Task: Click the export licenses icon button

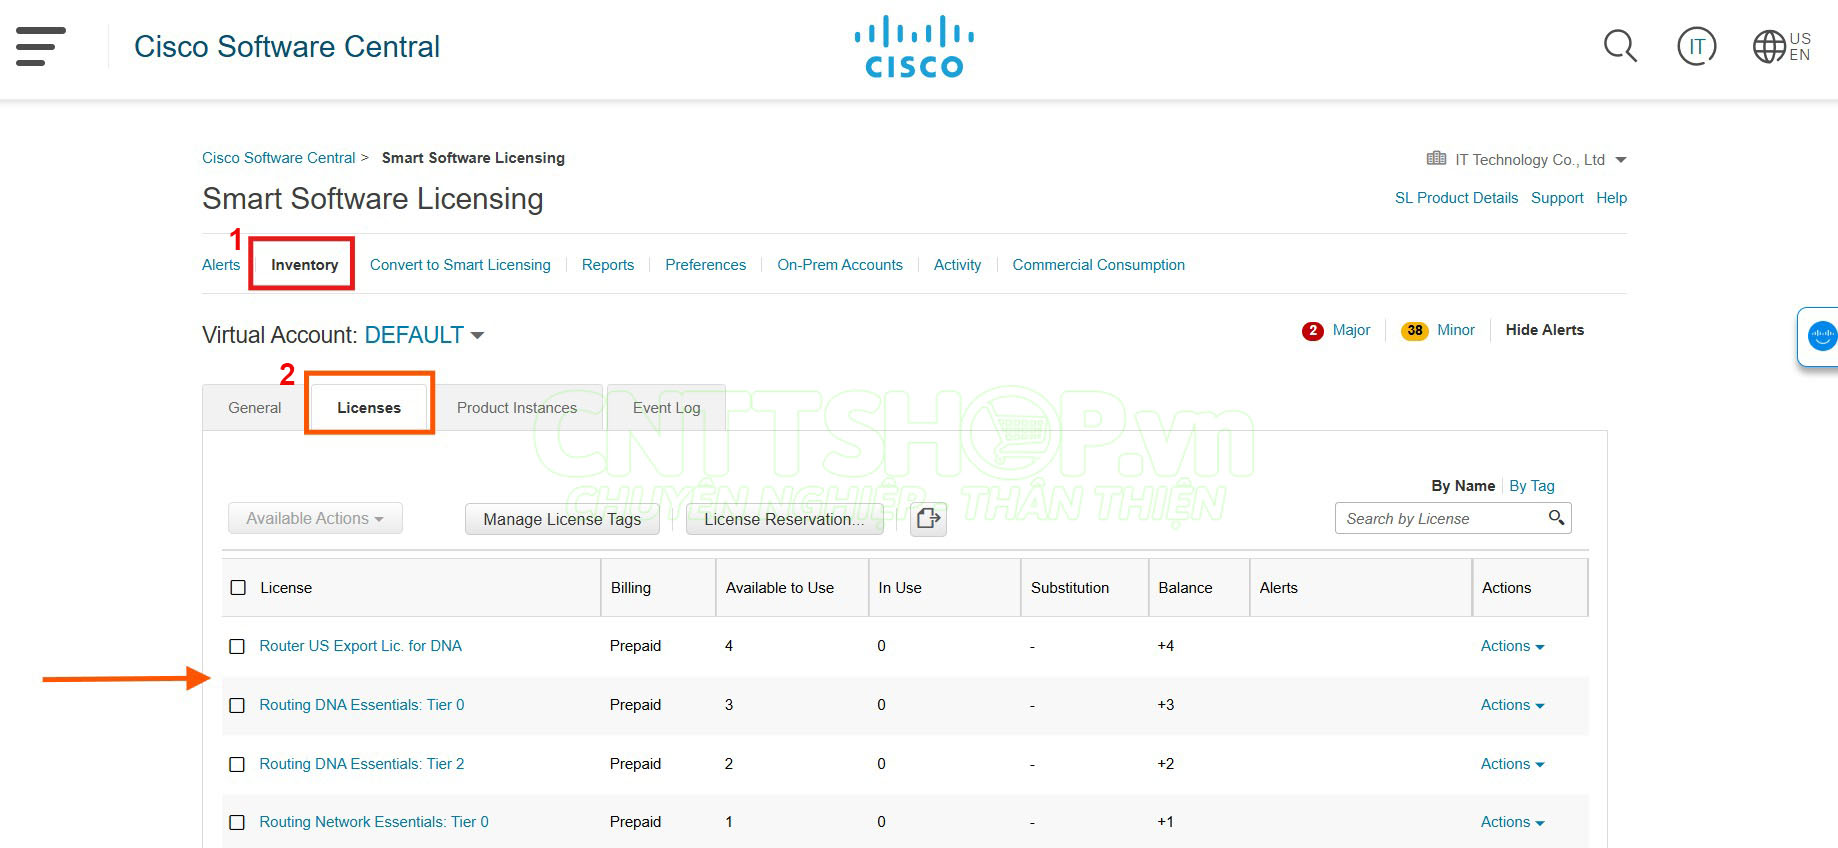Action: (928, 518)
